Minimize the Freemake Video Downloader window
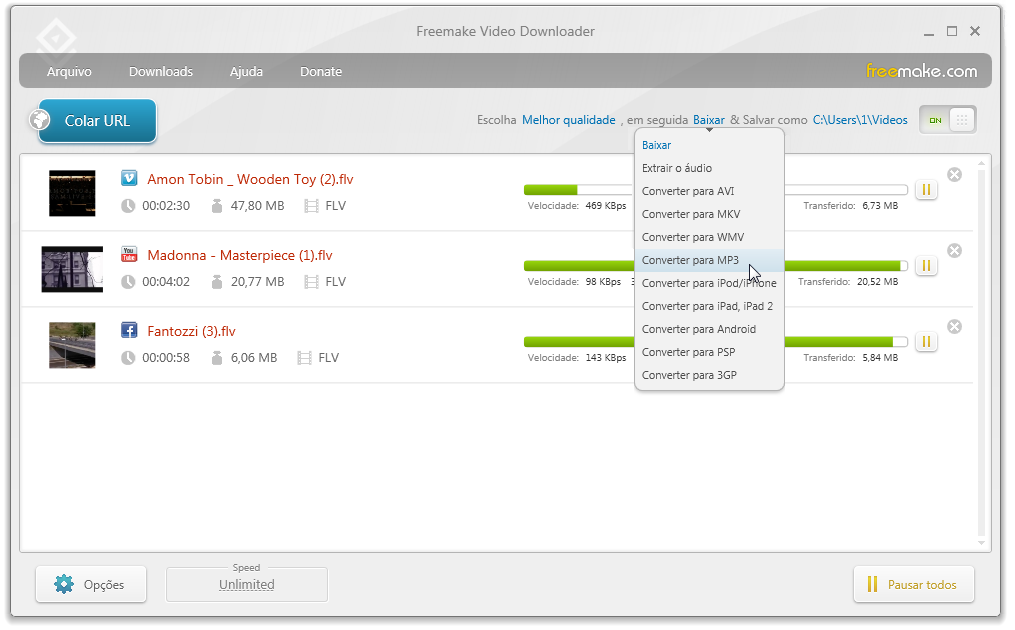 pyautogui.click(x=929, y=32)
